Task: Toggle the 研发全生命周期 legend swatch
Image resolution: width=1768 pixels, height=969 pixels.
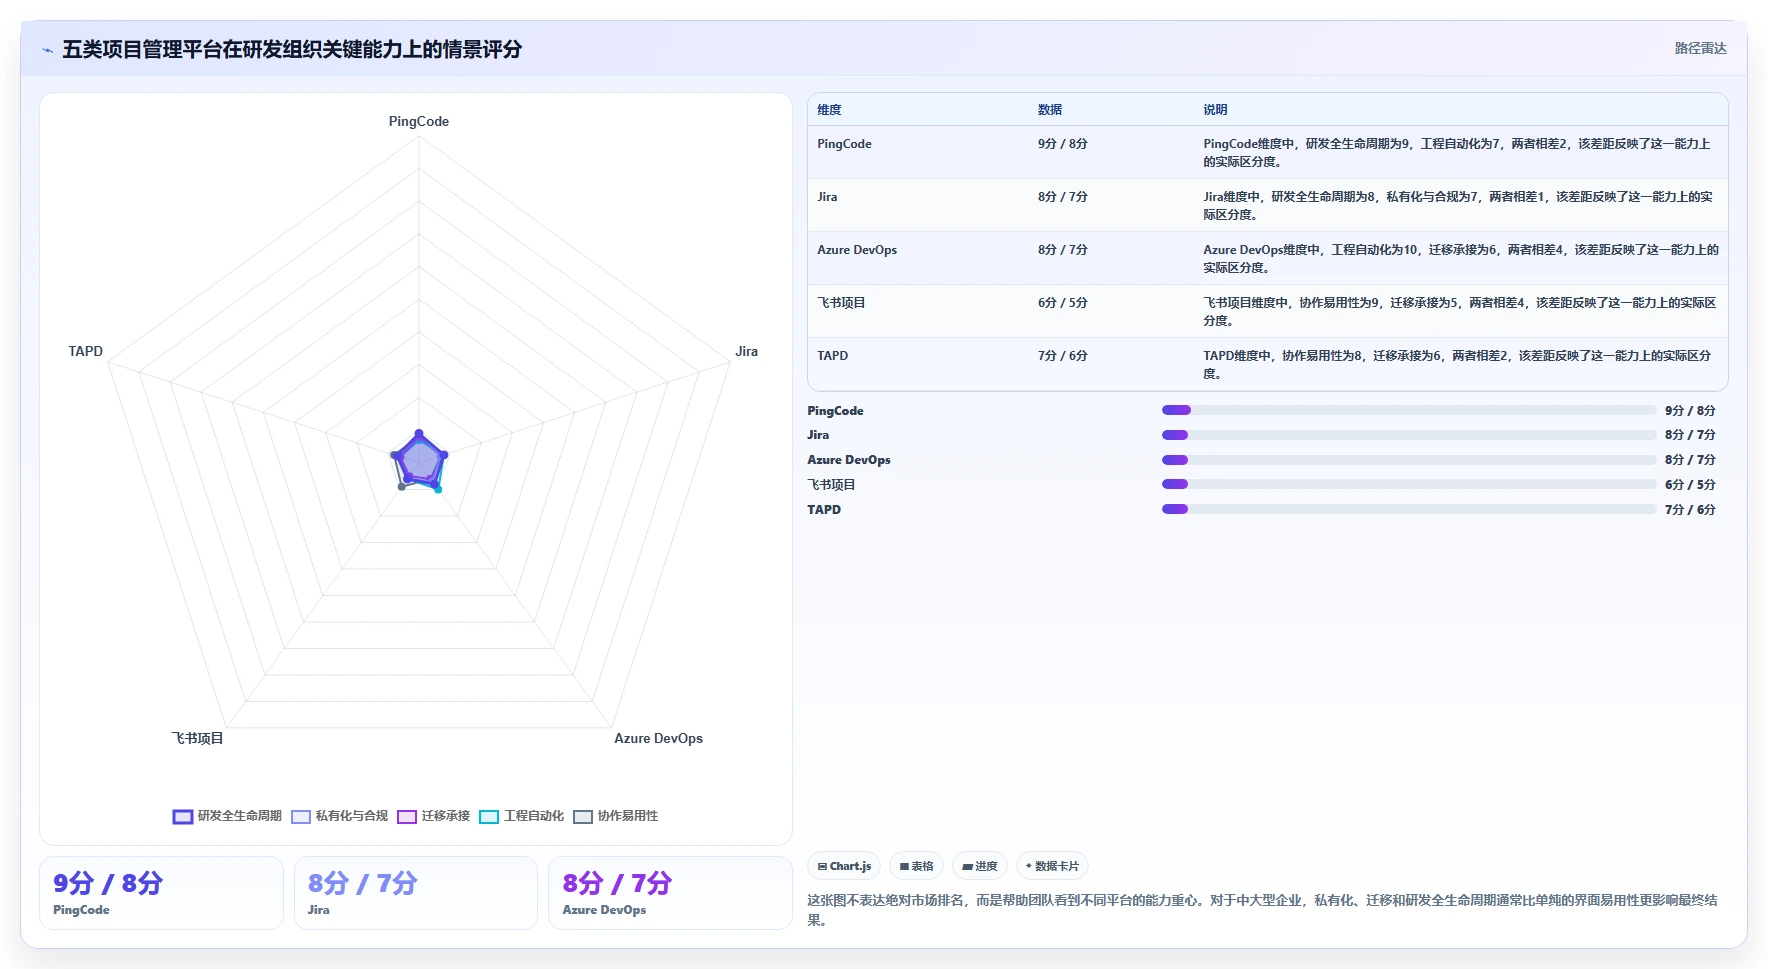Action: coord(183,817)
